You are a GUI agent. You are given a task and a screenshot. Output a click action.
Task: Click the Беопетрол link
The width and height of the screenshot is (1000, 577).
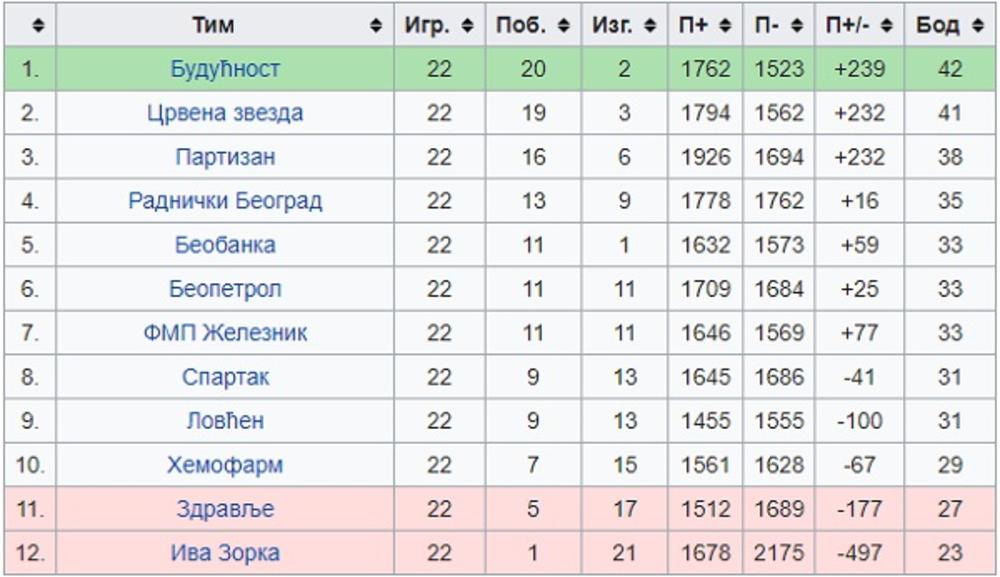coord(225,289)
